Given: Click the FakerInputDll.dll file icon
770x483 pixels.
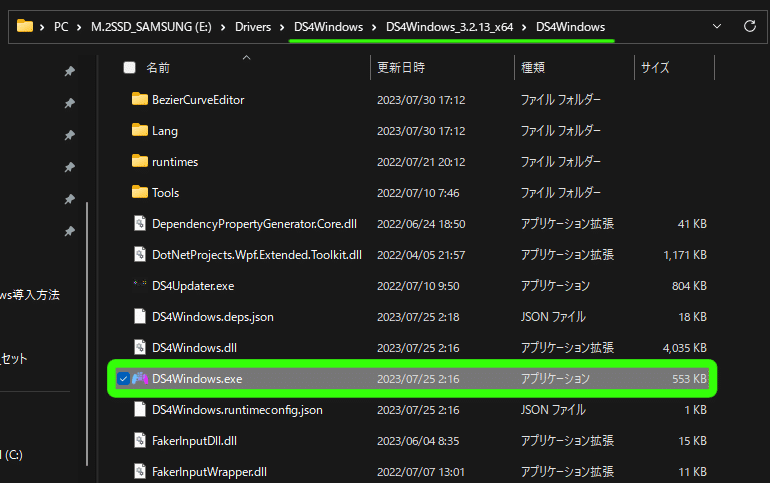Looking at the screenshot, I should click(140, 440).
